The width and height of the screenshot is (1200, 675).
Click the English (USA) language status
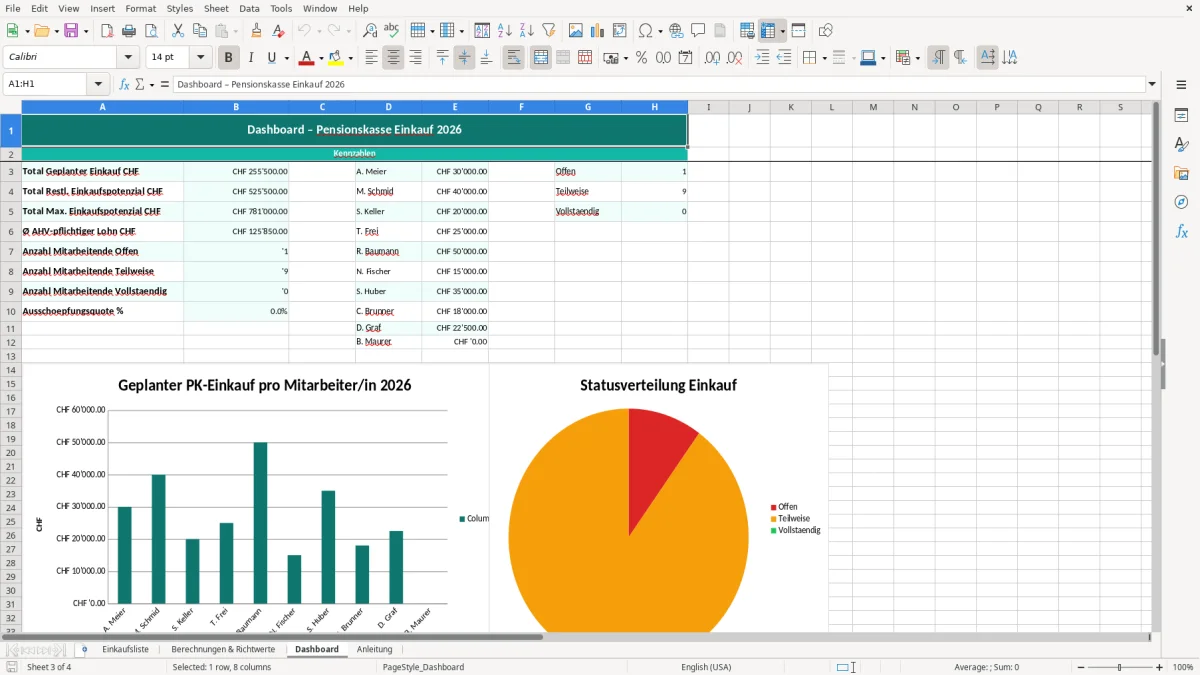tap(706, 667)
